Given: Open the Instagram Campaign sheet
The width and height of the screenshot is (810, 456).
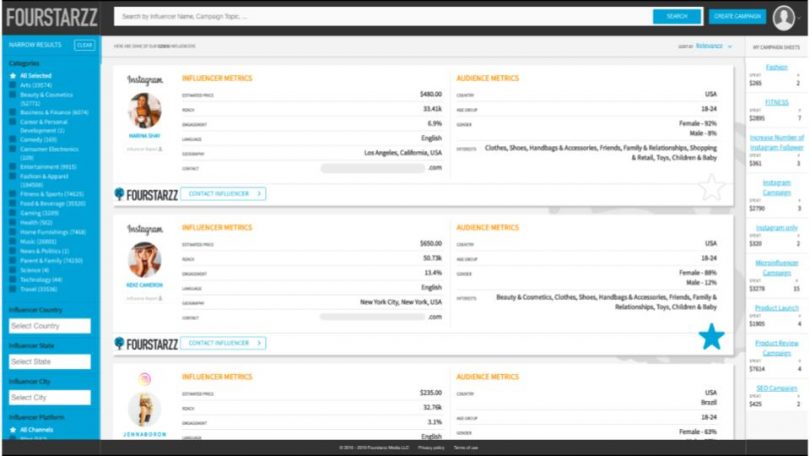Looking at the screenshot, I should click(x=776, y=187).
